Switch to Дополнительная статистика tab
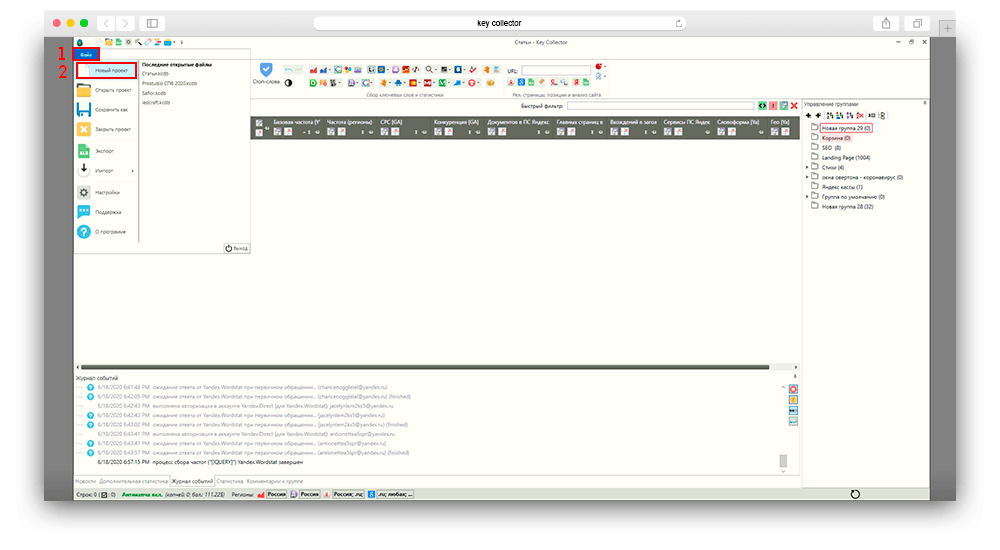The width and height of the screenshot is (1000, 550). [133, 482]
